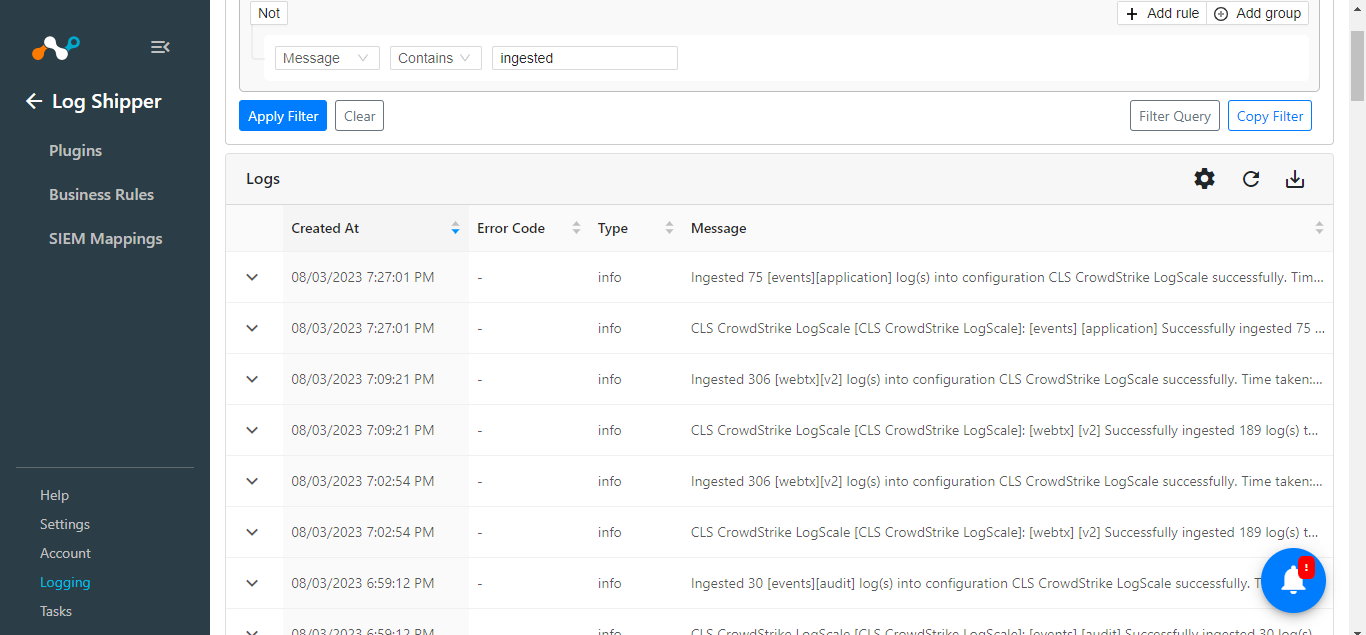Click the Add rule button

tap(1162, 13)
